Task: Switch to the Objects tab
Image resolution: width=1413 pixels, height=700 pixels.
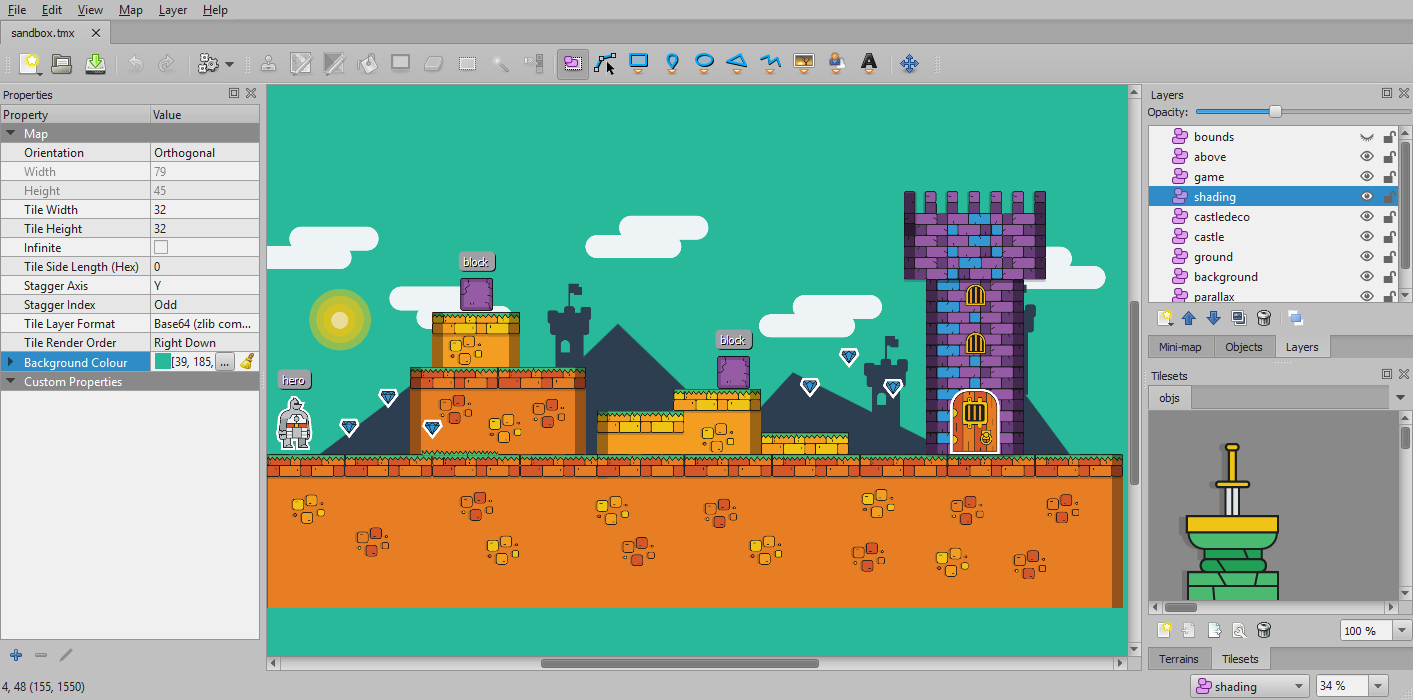Action: point(1244,347)
